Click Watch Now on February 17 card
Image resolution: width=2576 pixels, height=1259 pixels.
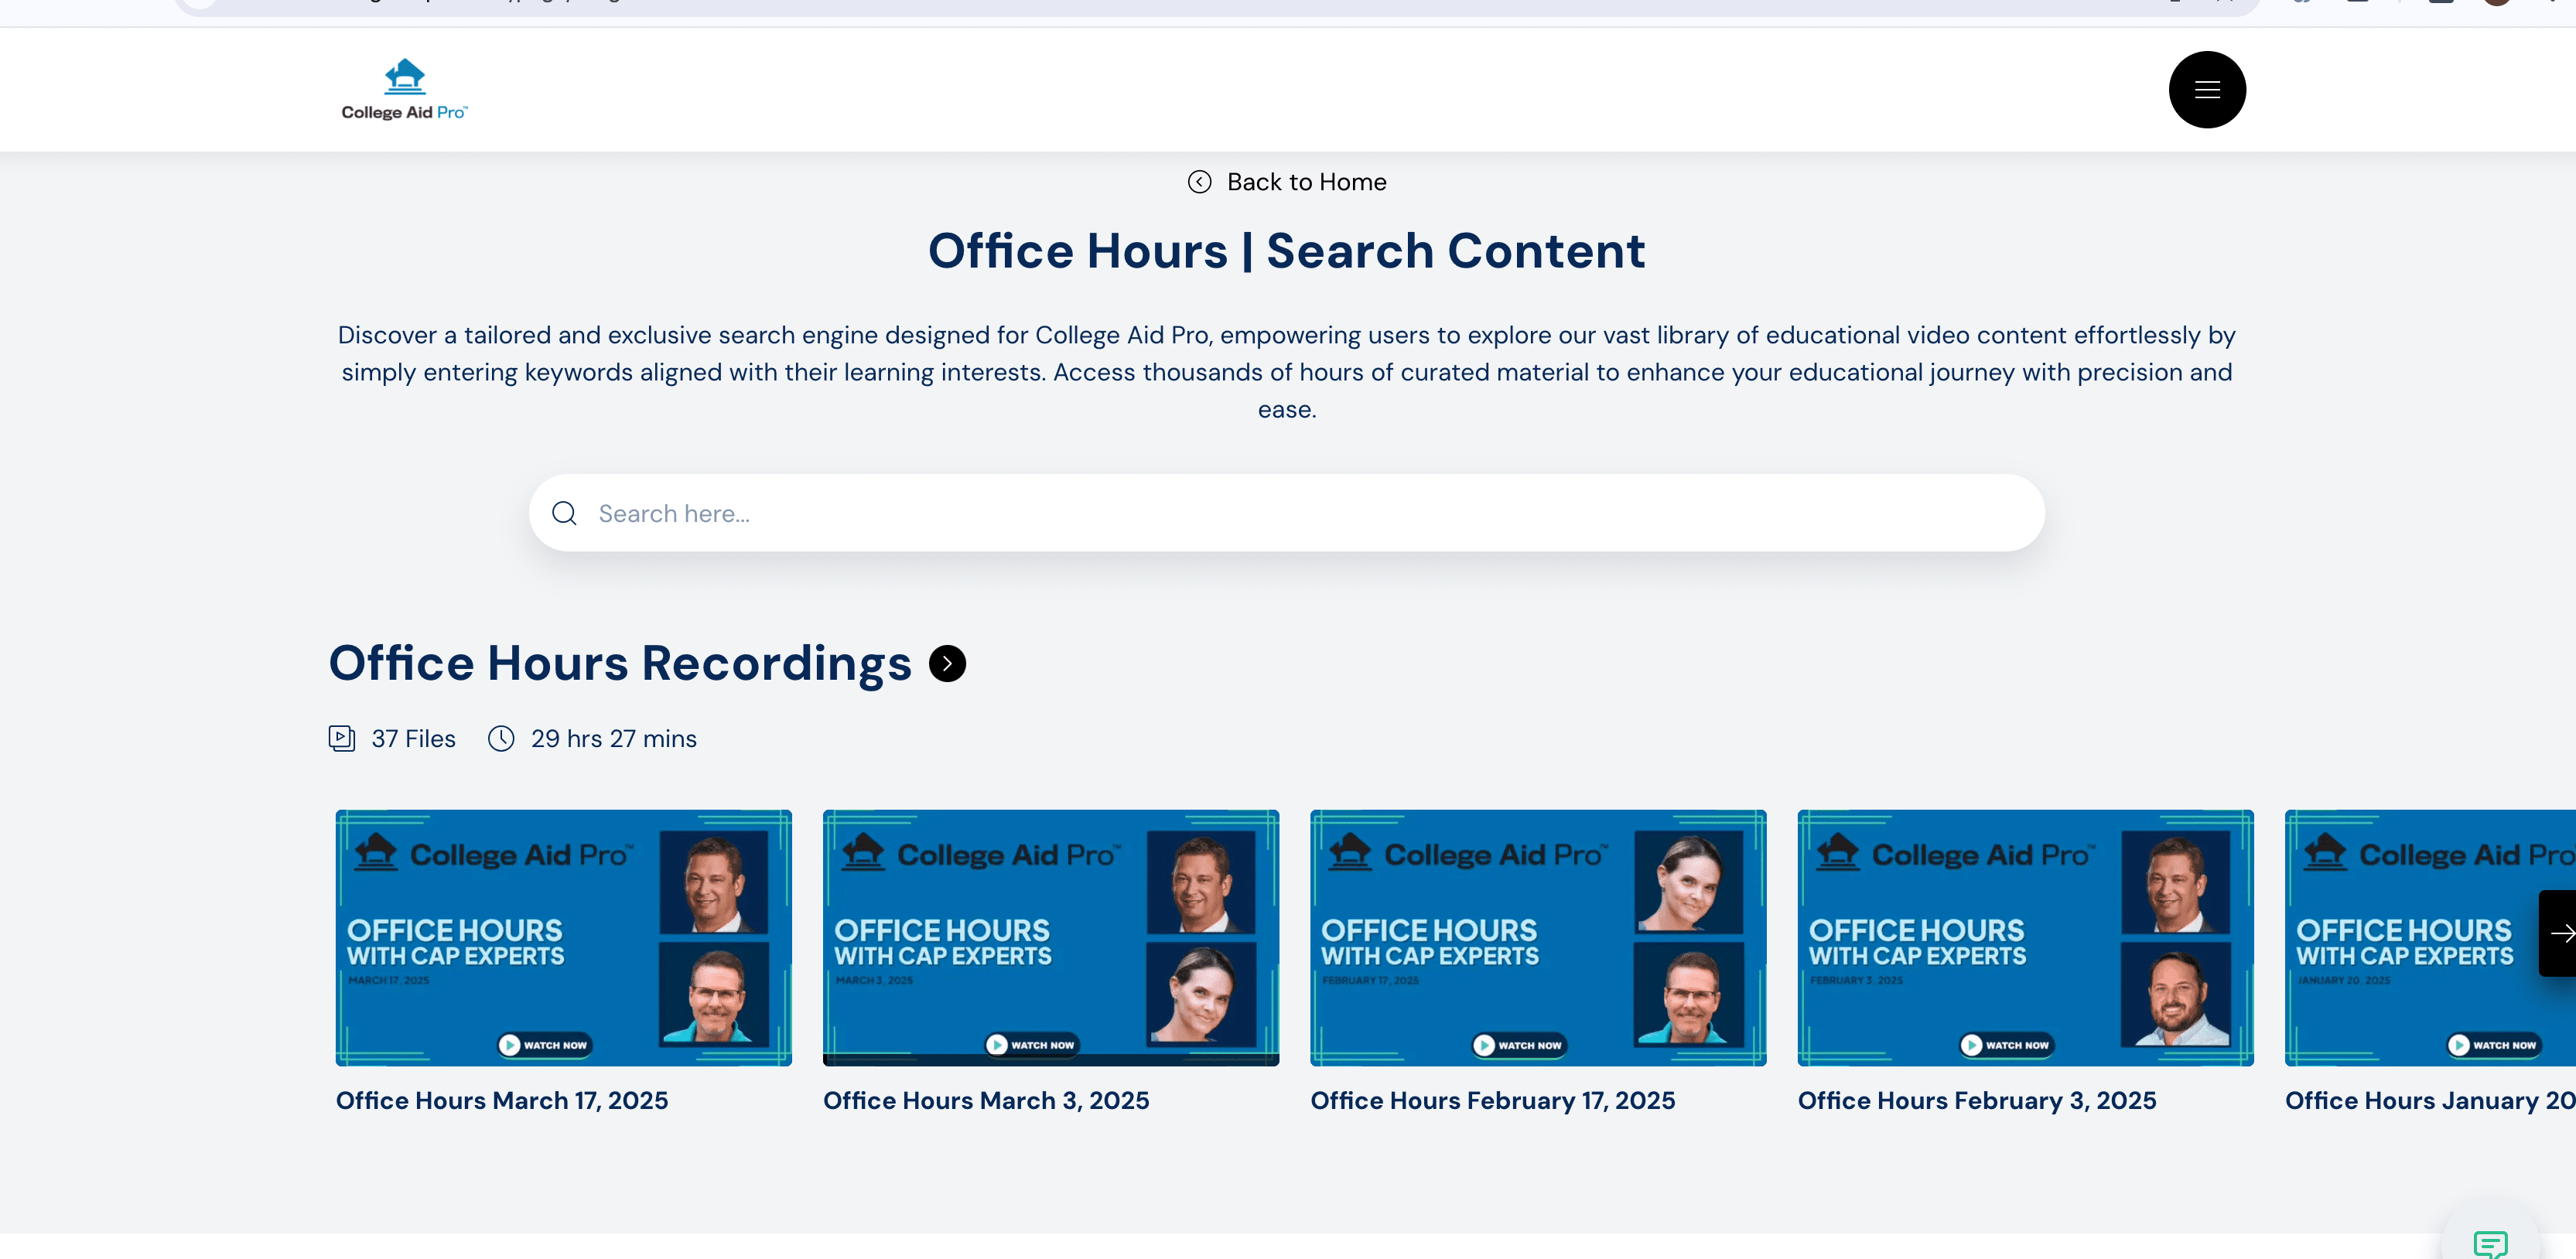[x=1519, y=1045]
